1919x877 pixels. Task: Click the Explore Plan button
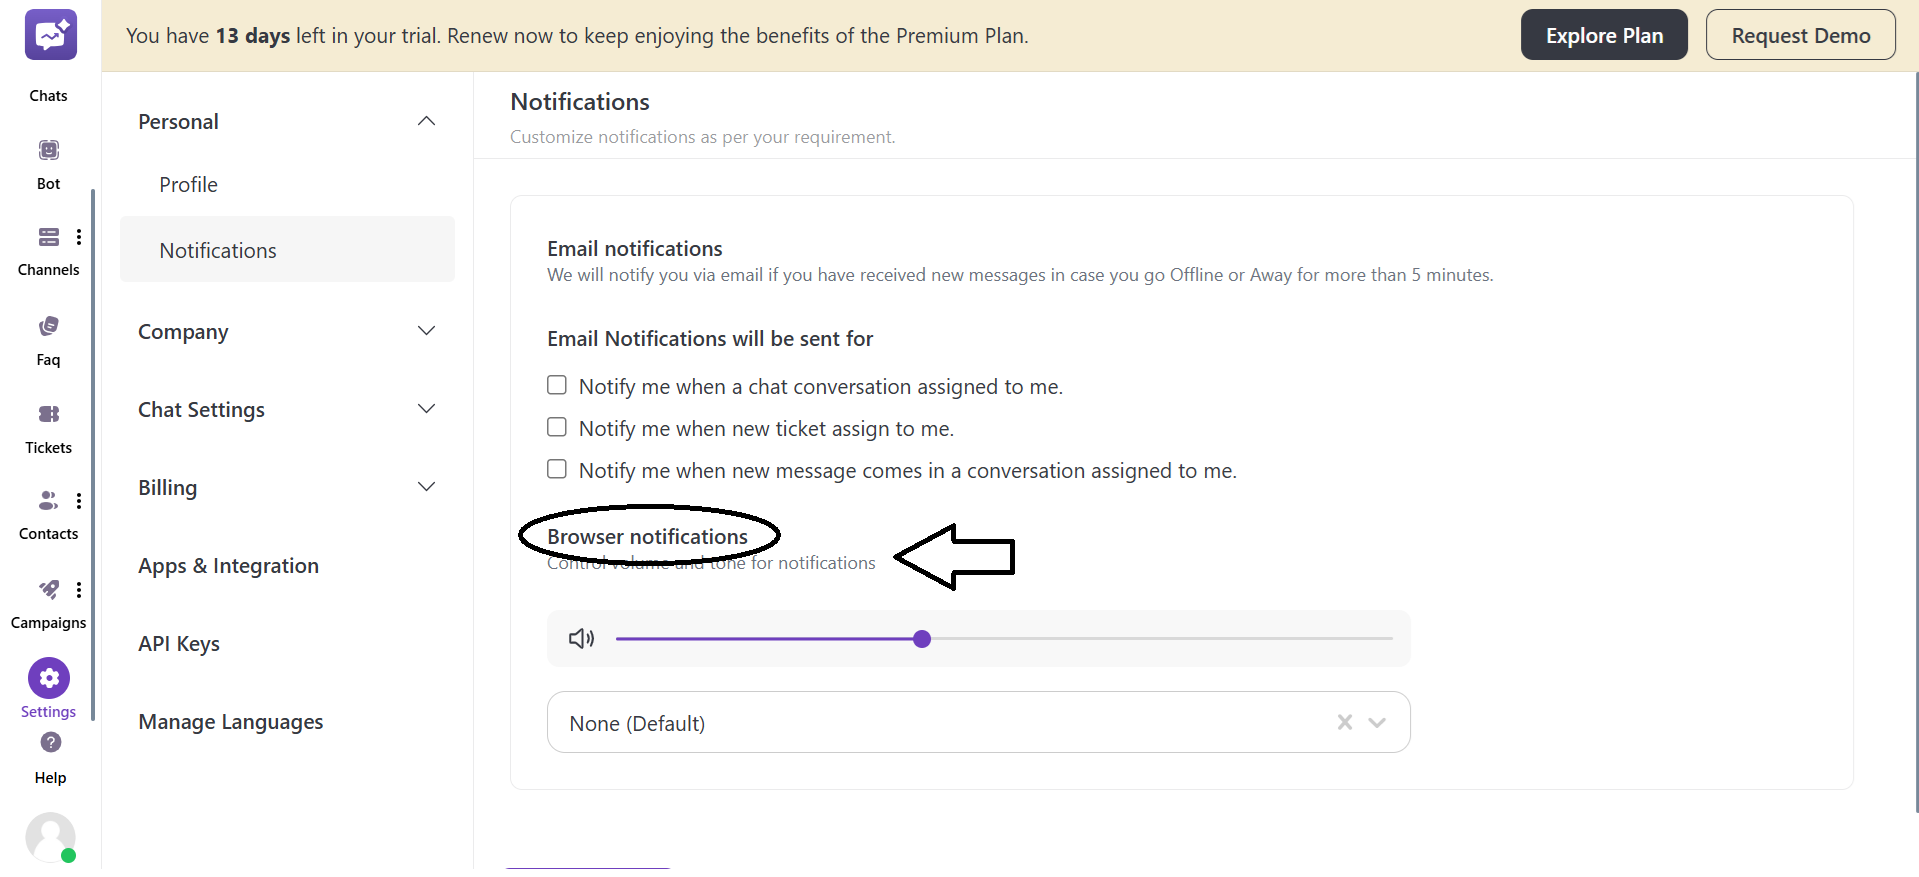click(x=1604, y=35)
